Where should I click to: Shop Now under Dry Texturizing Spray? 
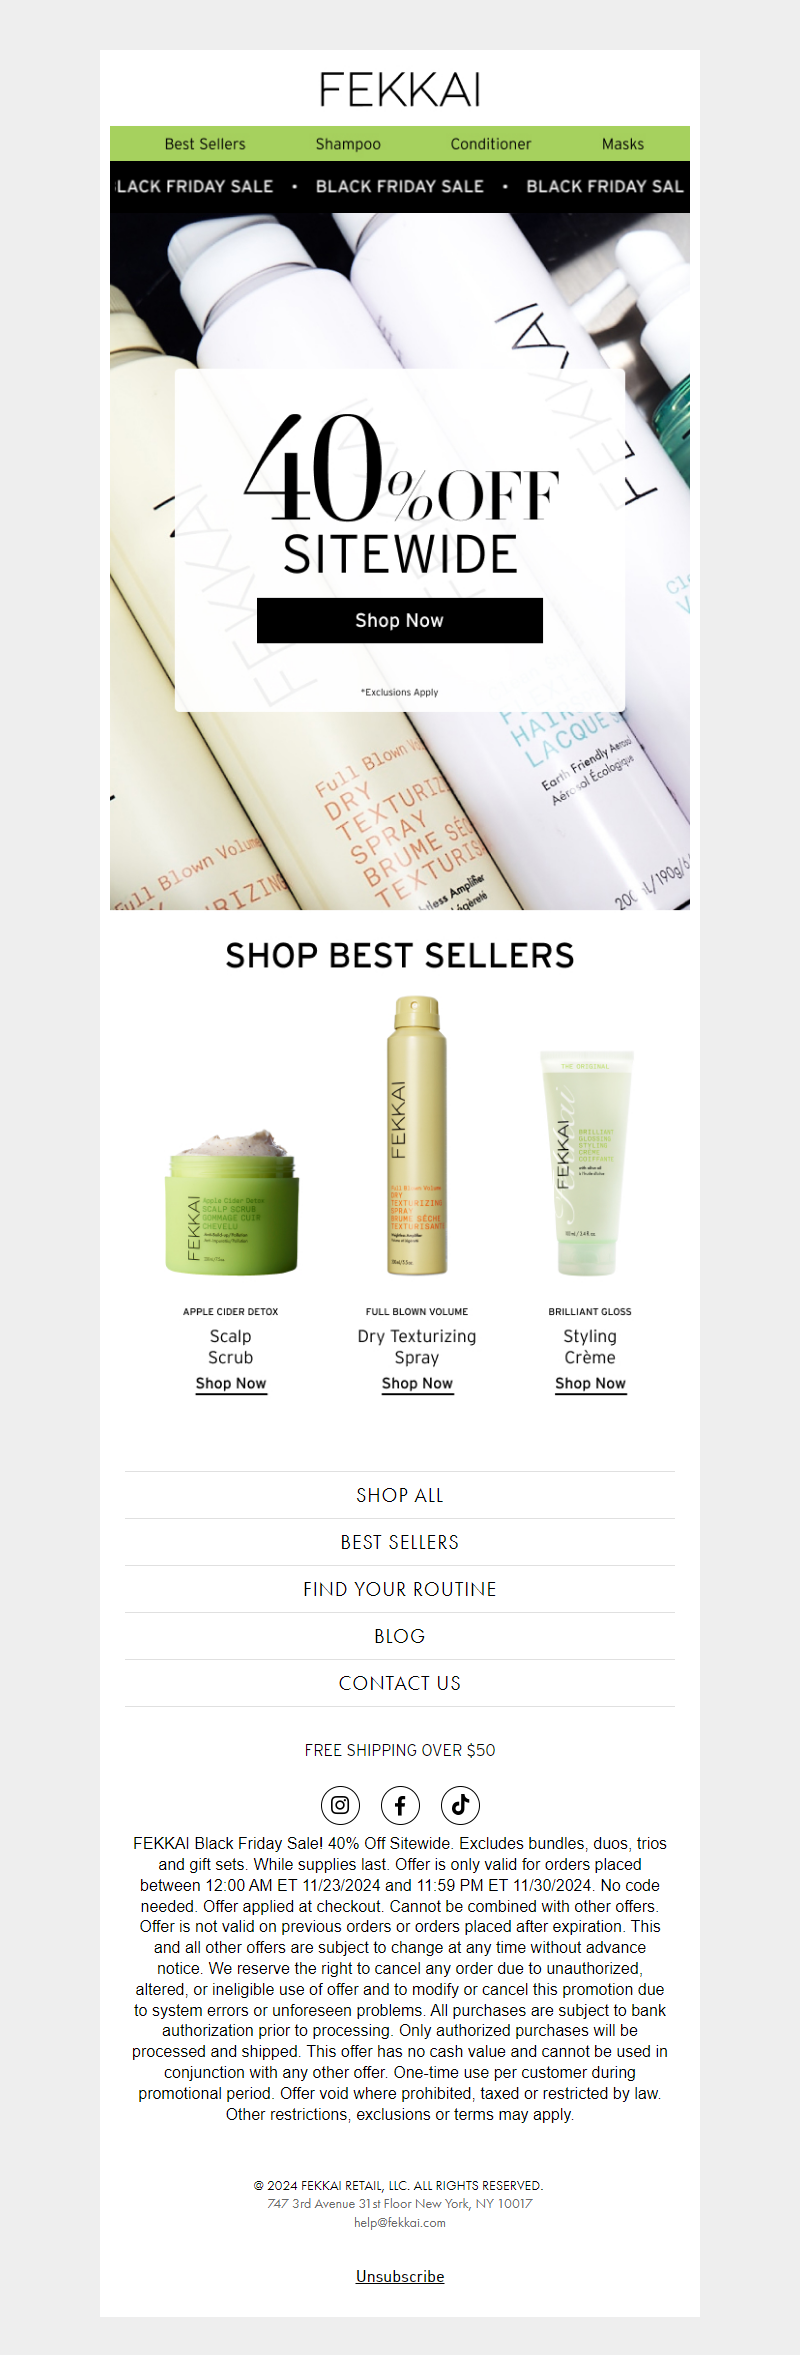point(417,1384)
